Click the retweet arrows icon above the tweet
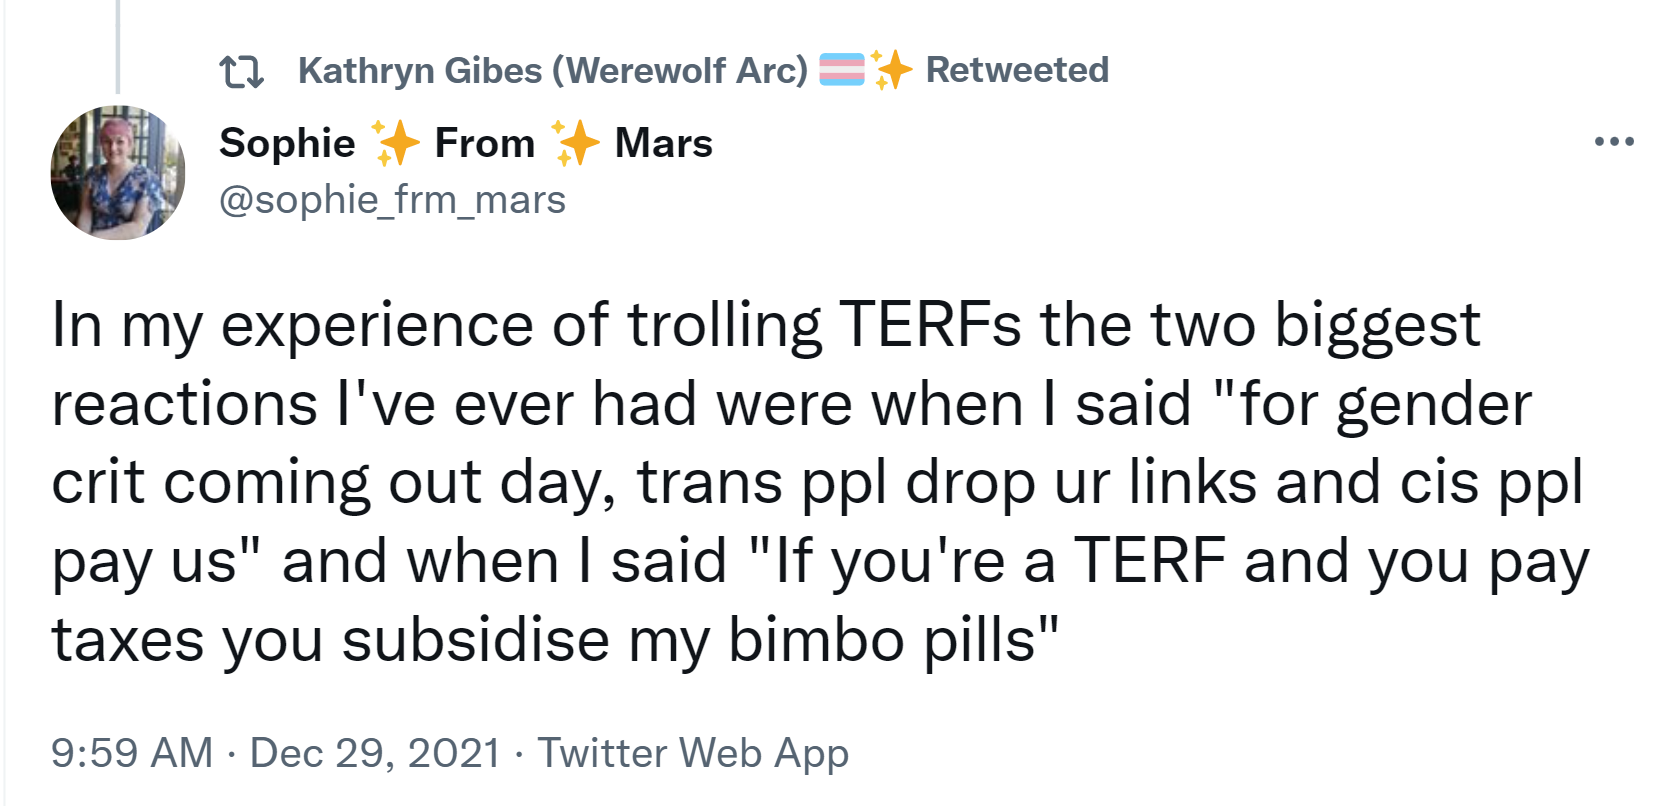This screenshot has width=1668, height=806. pyautogui.click(x=241, y=72)
